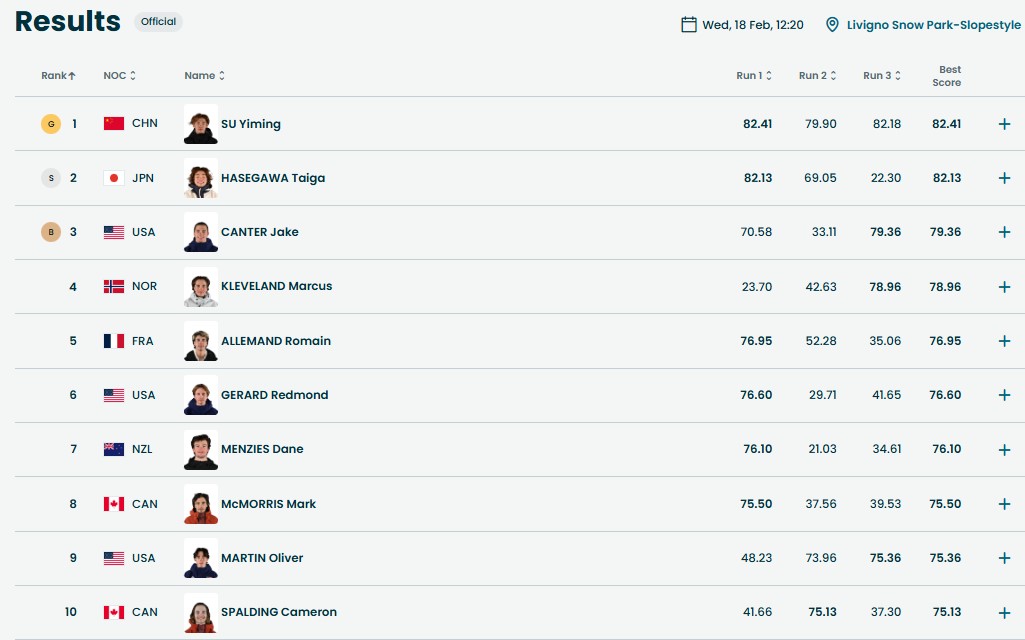Click GERARD Redmond's athlete photo

(201, 395)
